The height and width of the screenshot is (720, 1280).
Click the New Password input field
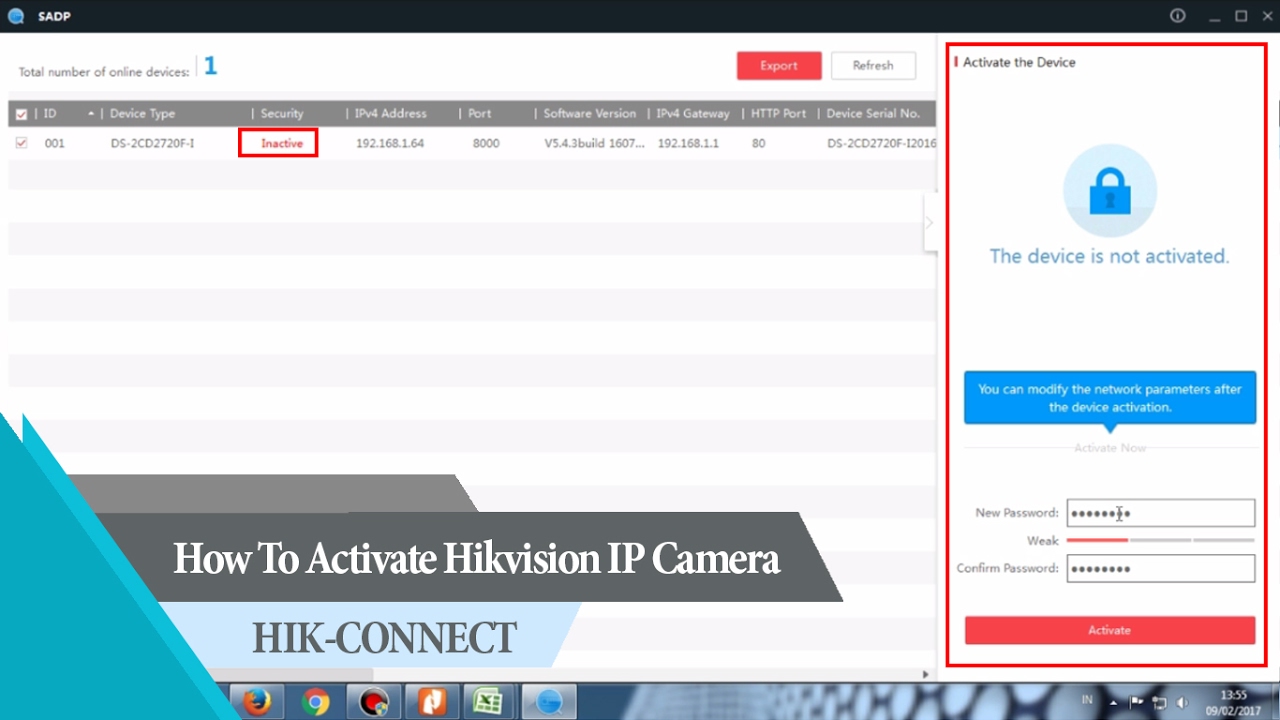1161,513
